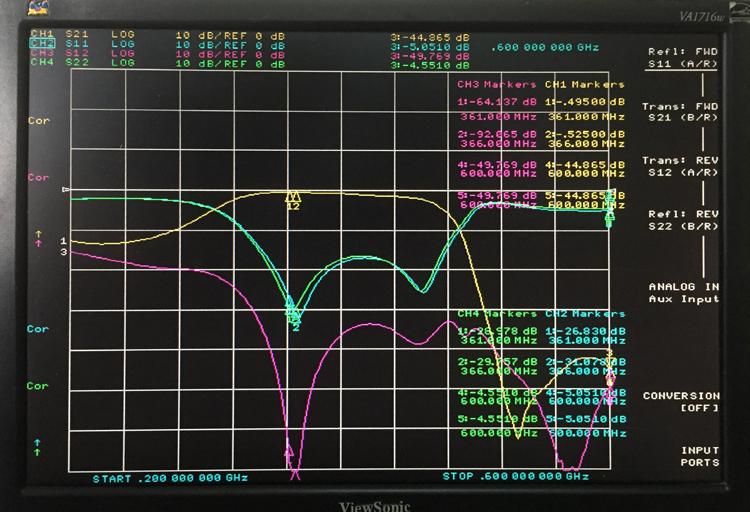
Task: Click marker 1 triangle on yellow S21 trace
Action: (292, 197)
